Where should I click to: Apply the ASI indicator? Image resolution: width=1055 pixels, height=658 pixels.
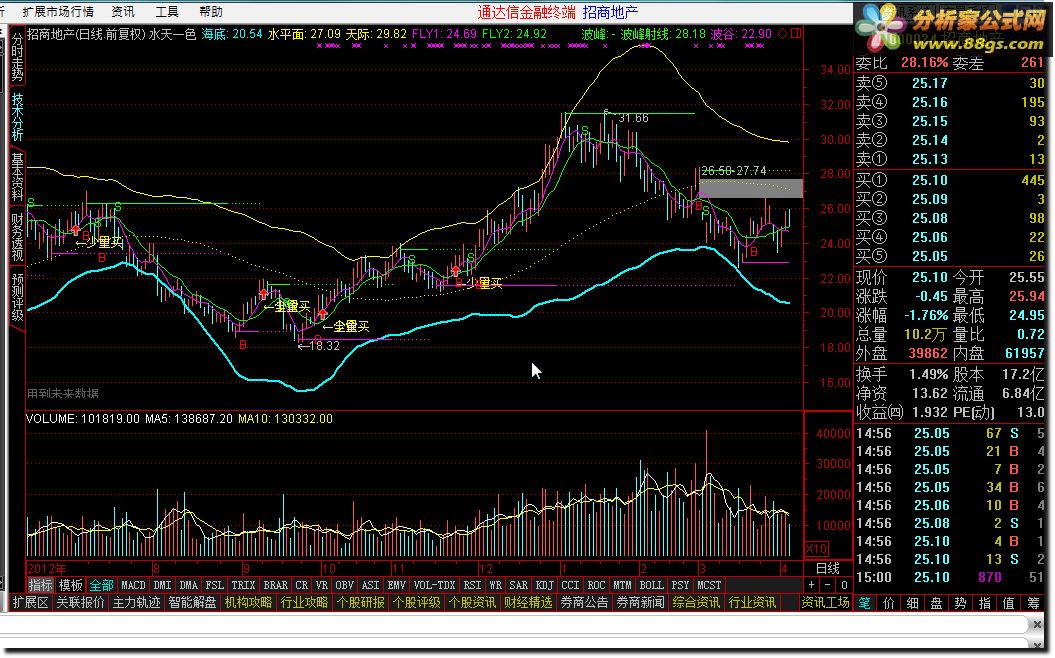(x=370, y=585)
